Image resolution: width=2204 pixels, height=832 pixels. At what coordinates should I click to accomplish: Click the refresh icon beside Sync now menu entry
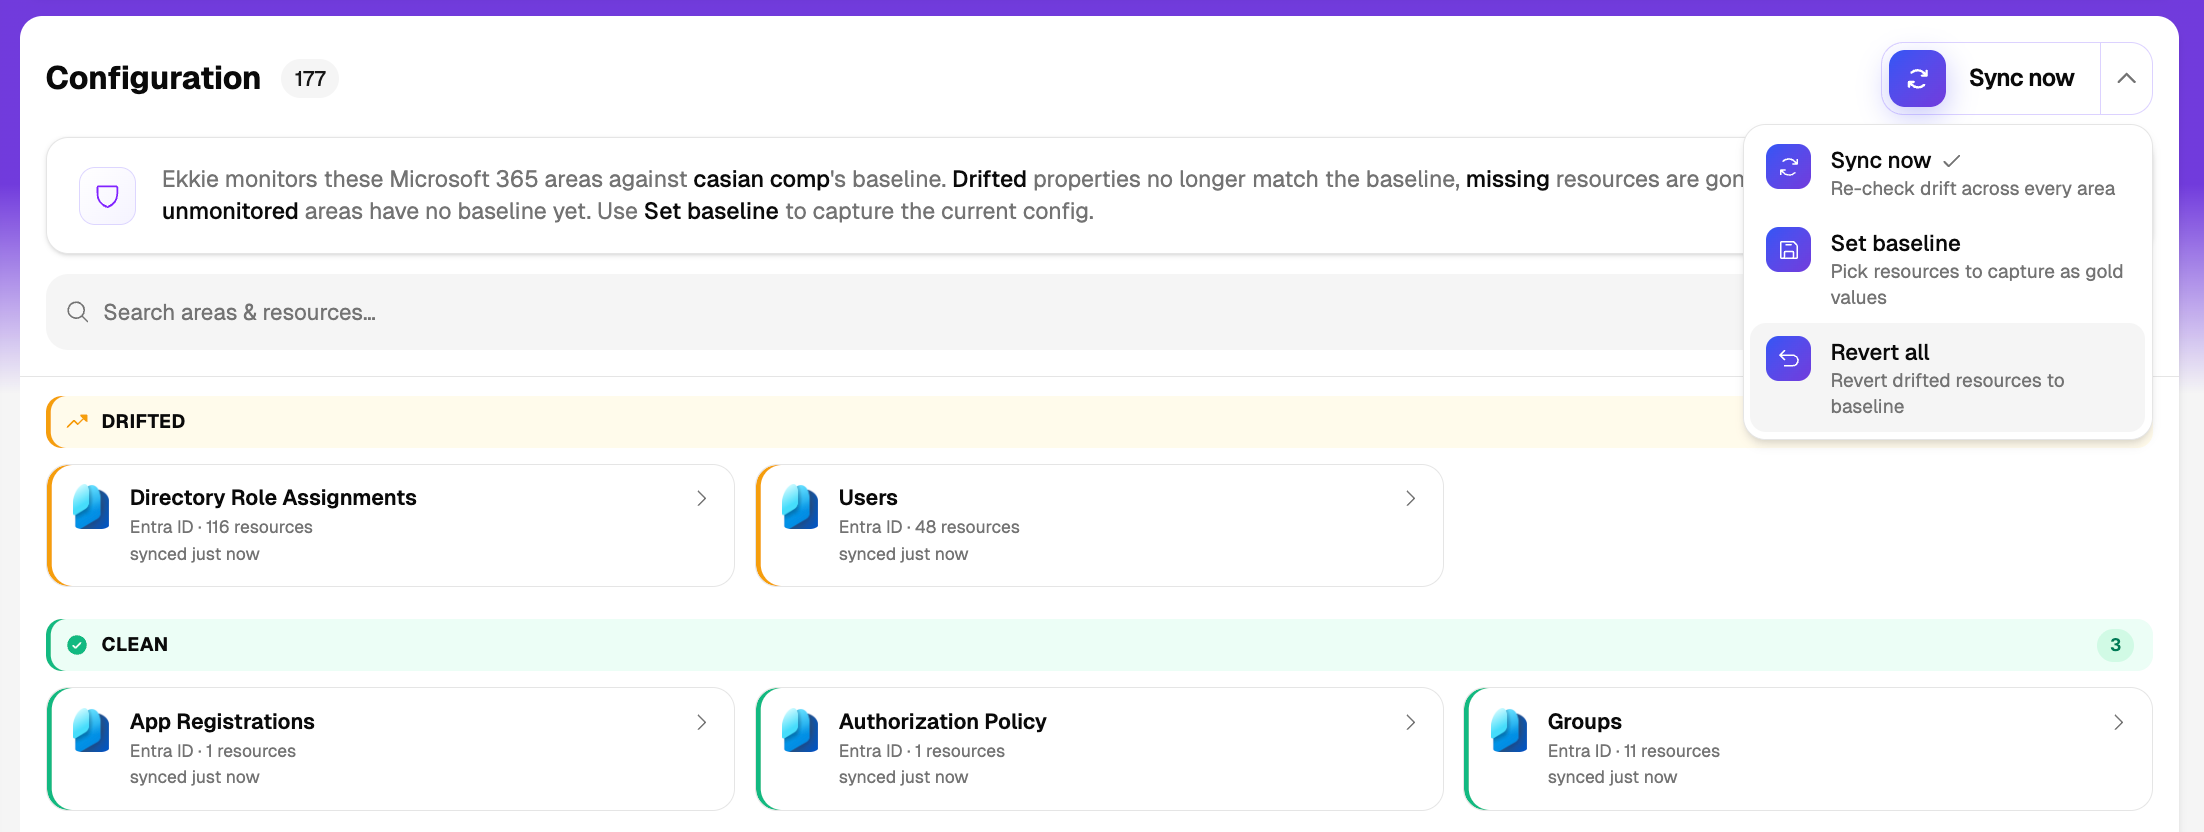click(1788, 167)
